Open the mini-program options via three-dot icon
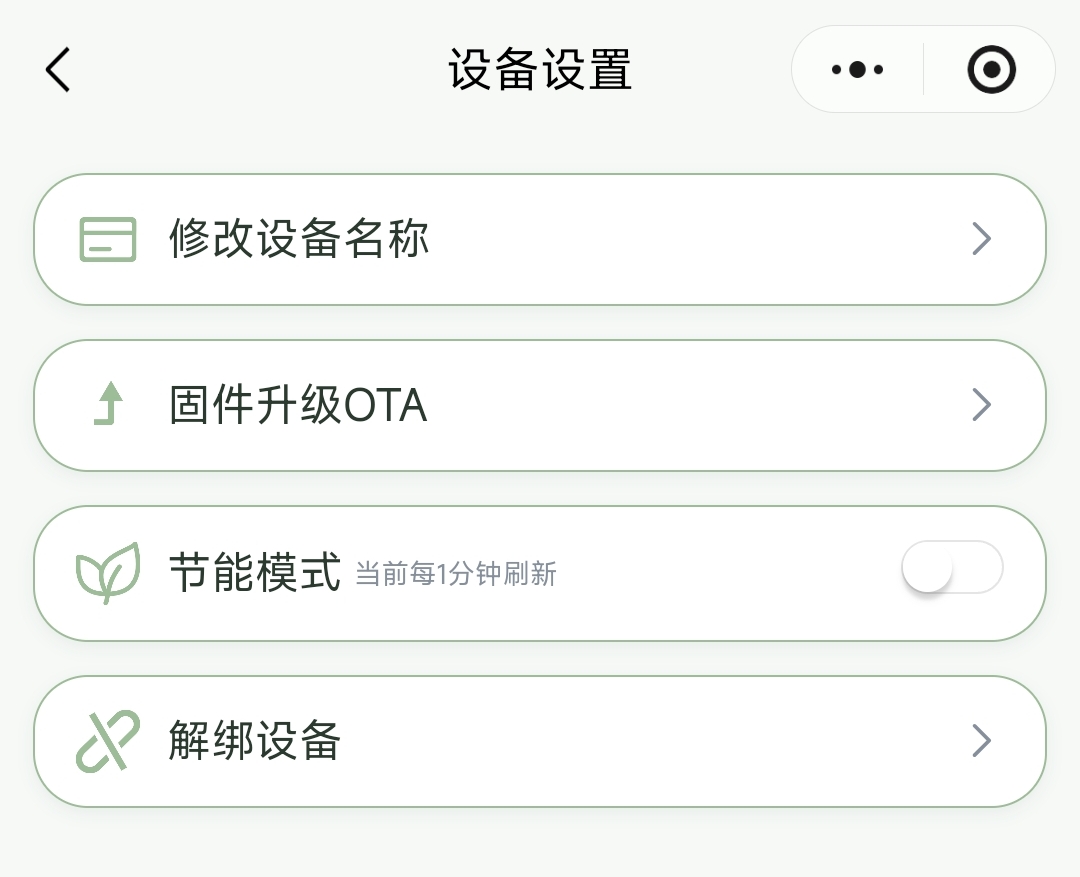The height and width of the screenshot is (877, 1080). point(856,69)
